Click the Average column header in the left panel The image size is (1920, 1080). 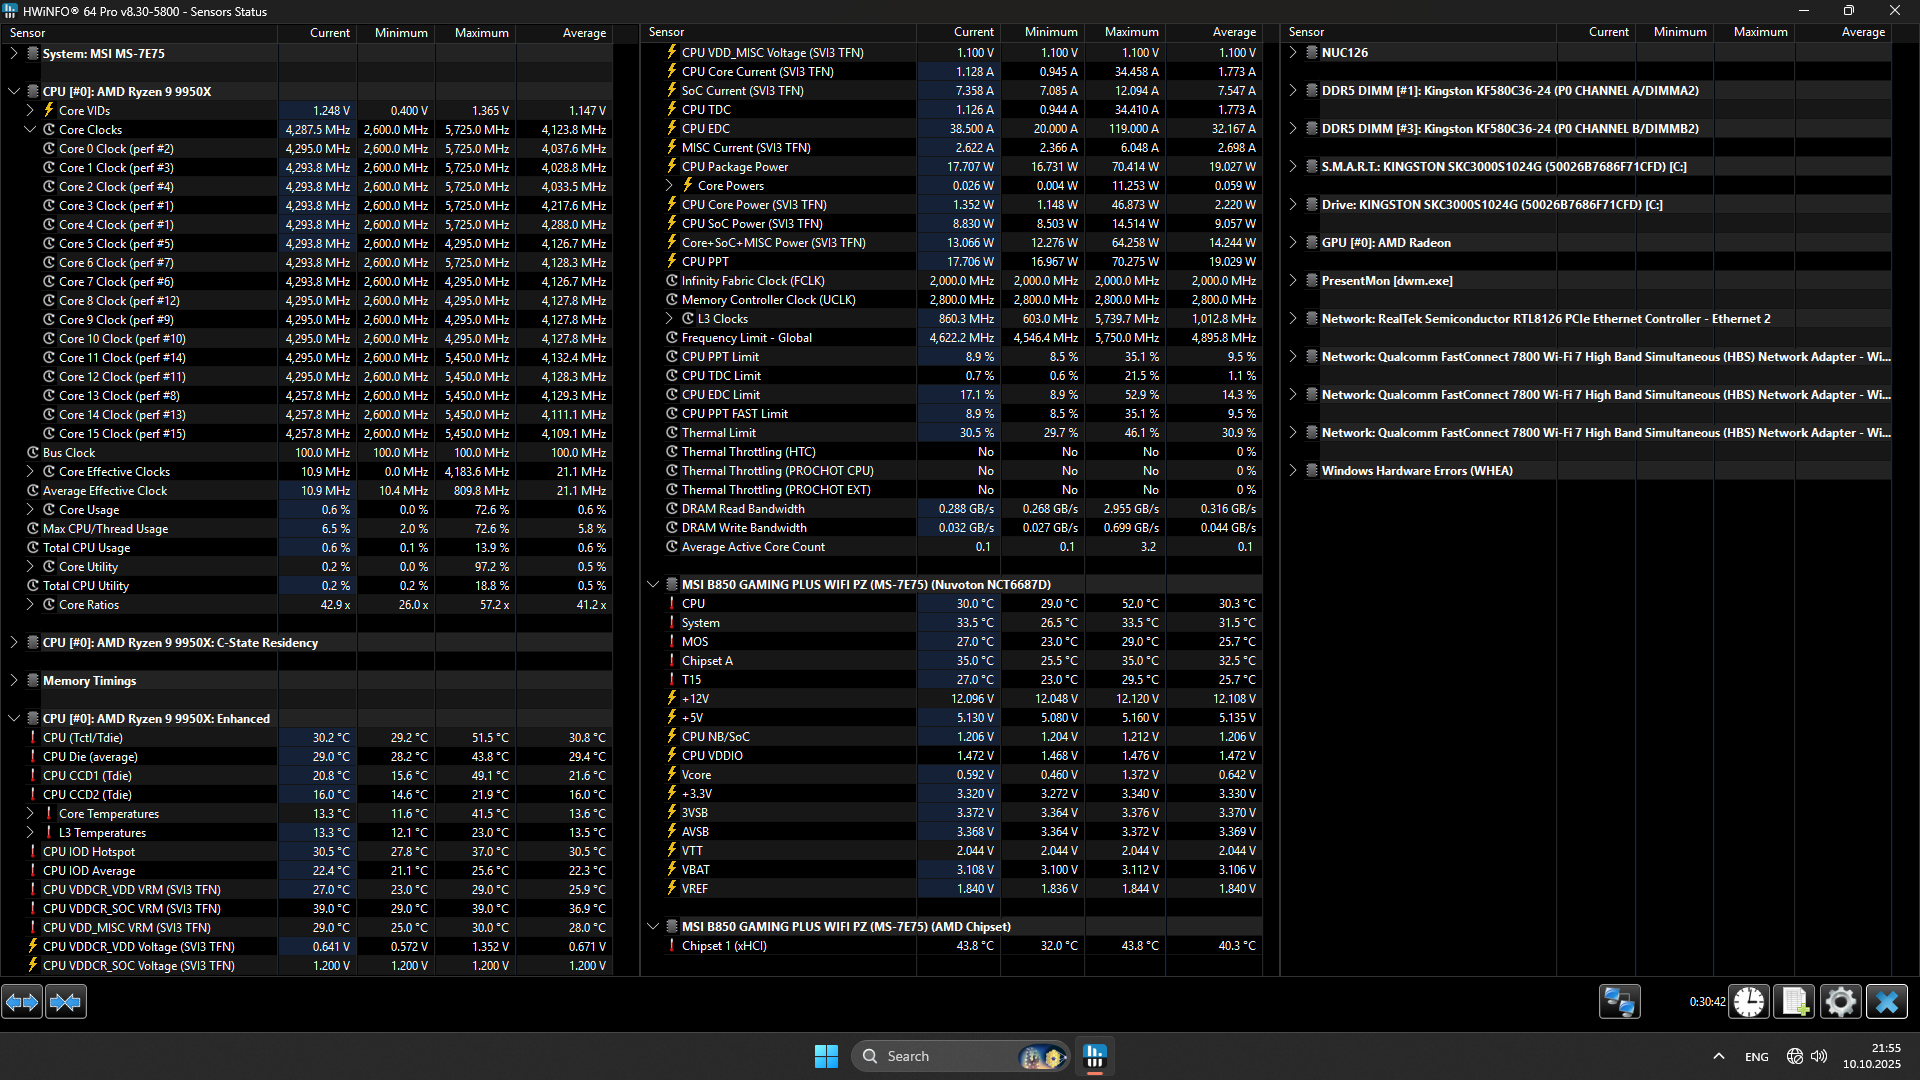point(584,32)
